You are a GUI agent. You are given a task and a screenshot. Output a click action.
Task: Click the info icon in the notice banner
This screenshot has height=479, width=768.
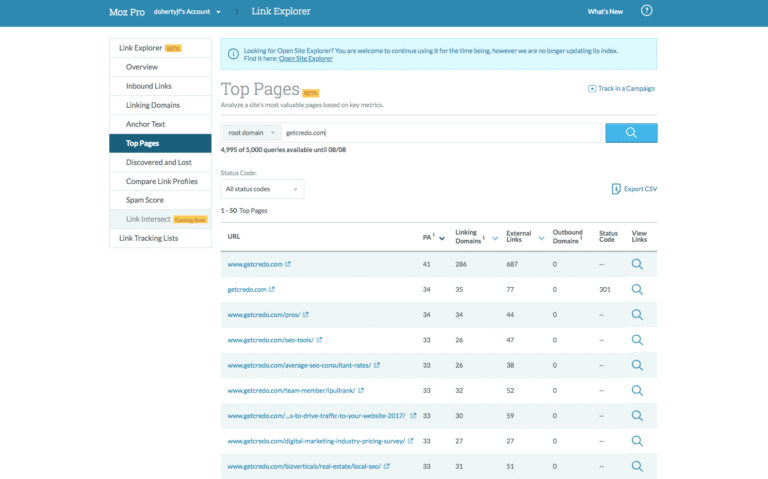tap(233, 54)
